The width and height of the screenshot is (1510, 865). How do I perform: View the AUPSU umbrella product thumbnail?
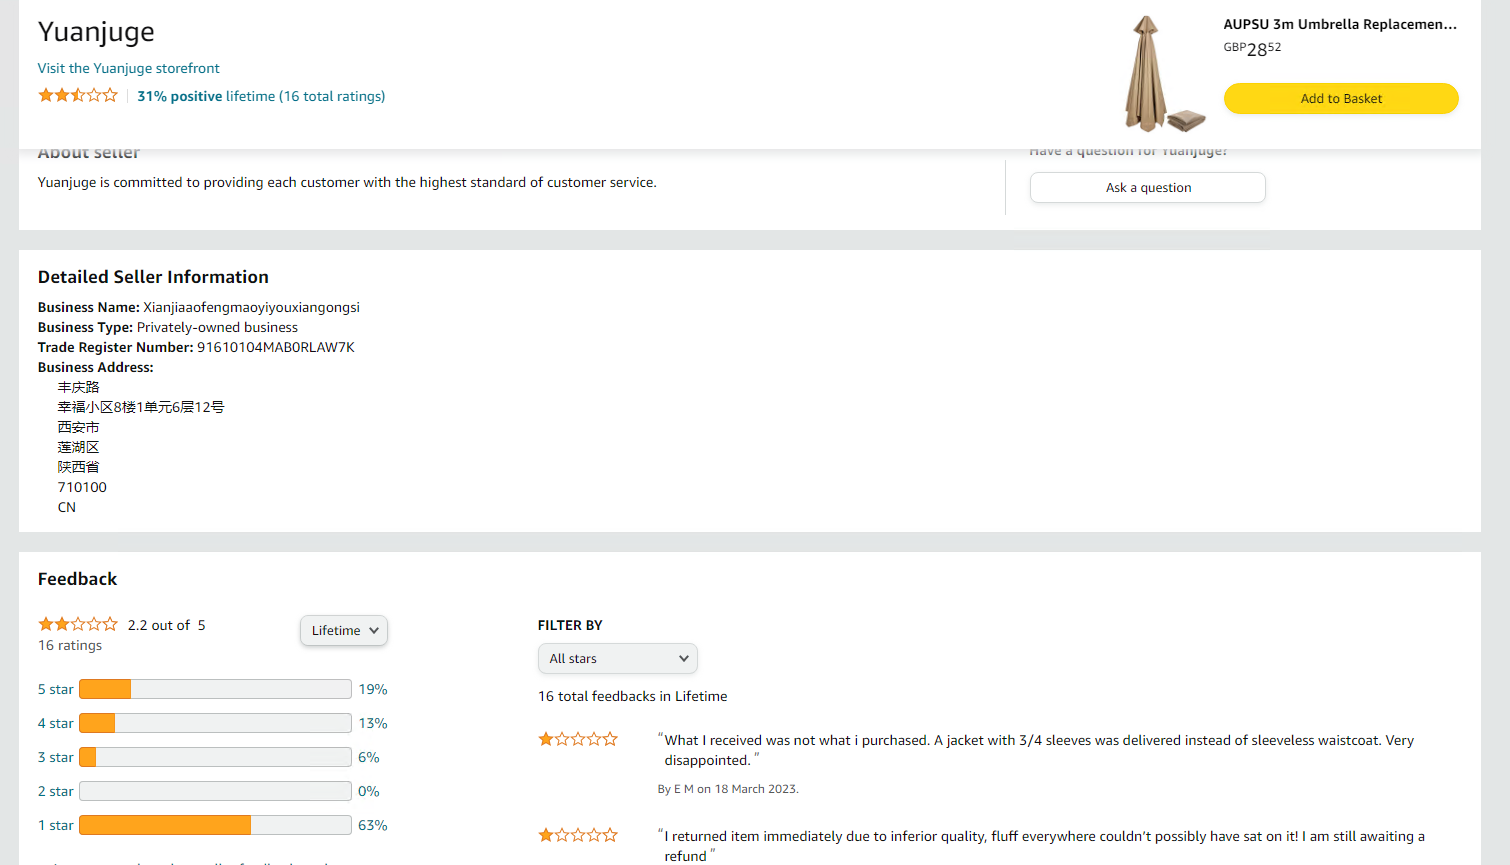click(1164, 74)
